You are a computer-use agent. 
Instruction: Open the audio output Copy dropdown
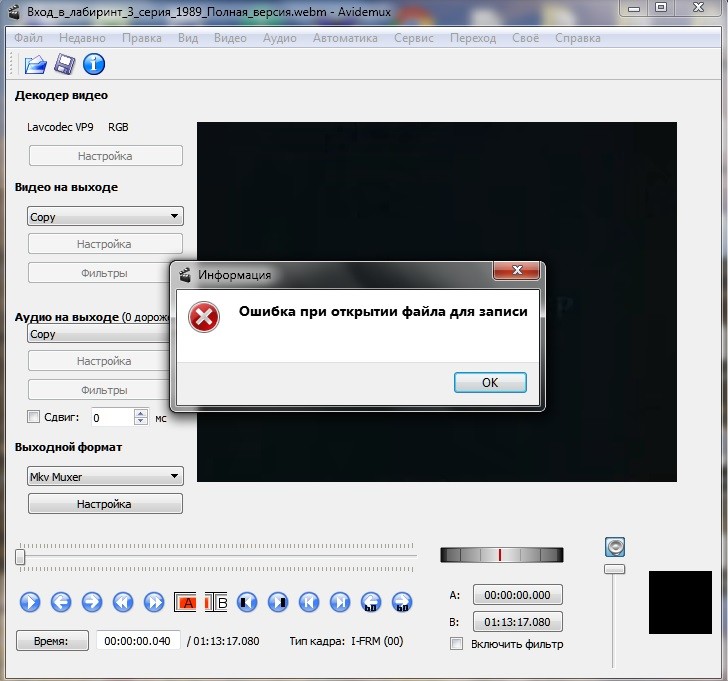point(98,334)
